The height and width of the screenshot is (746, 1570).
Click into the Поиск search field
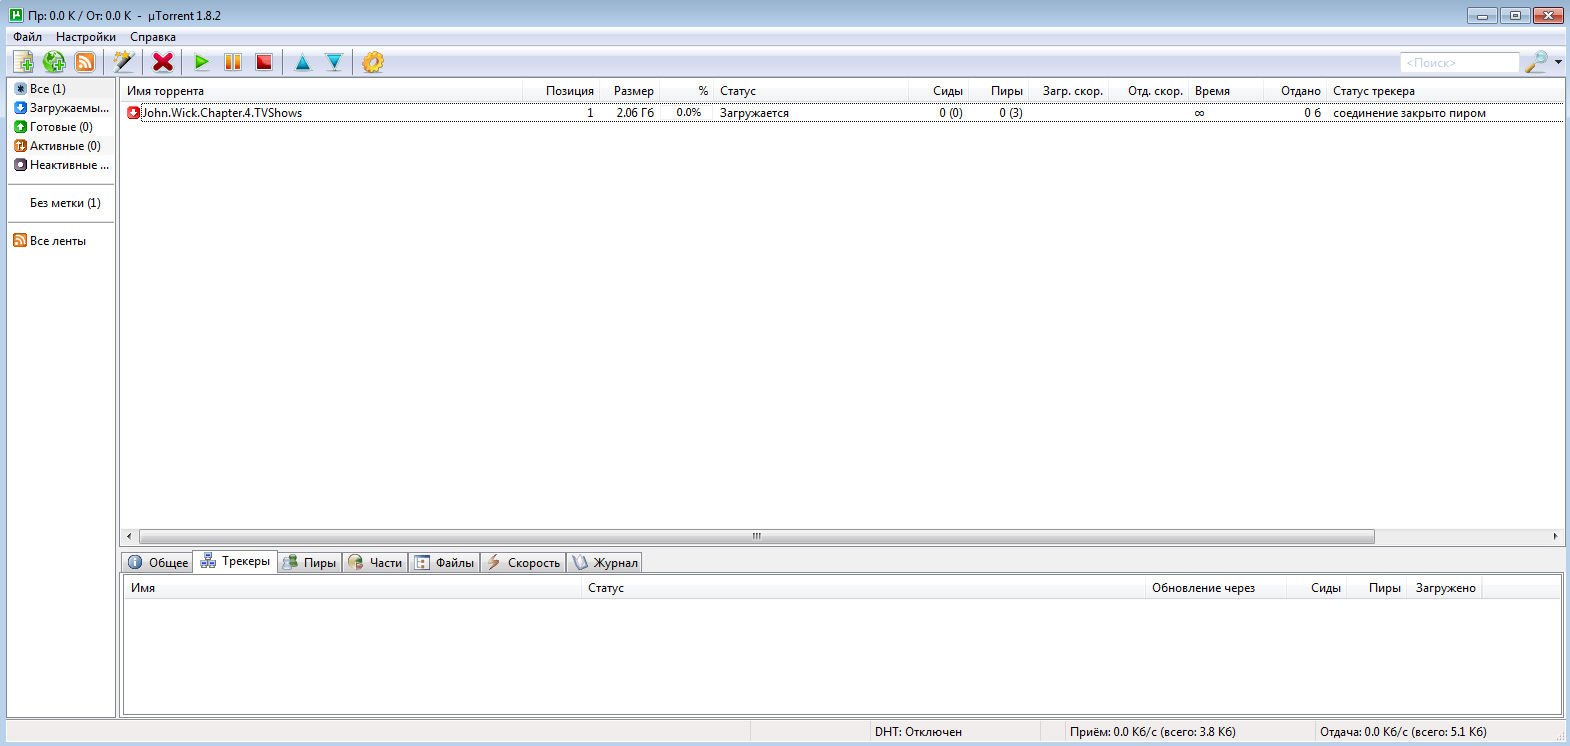tap(1459, 62)
